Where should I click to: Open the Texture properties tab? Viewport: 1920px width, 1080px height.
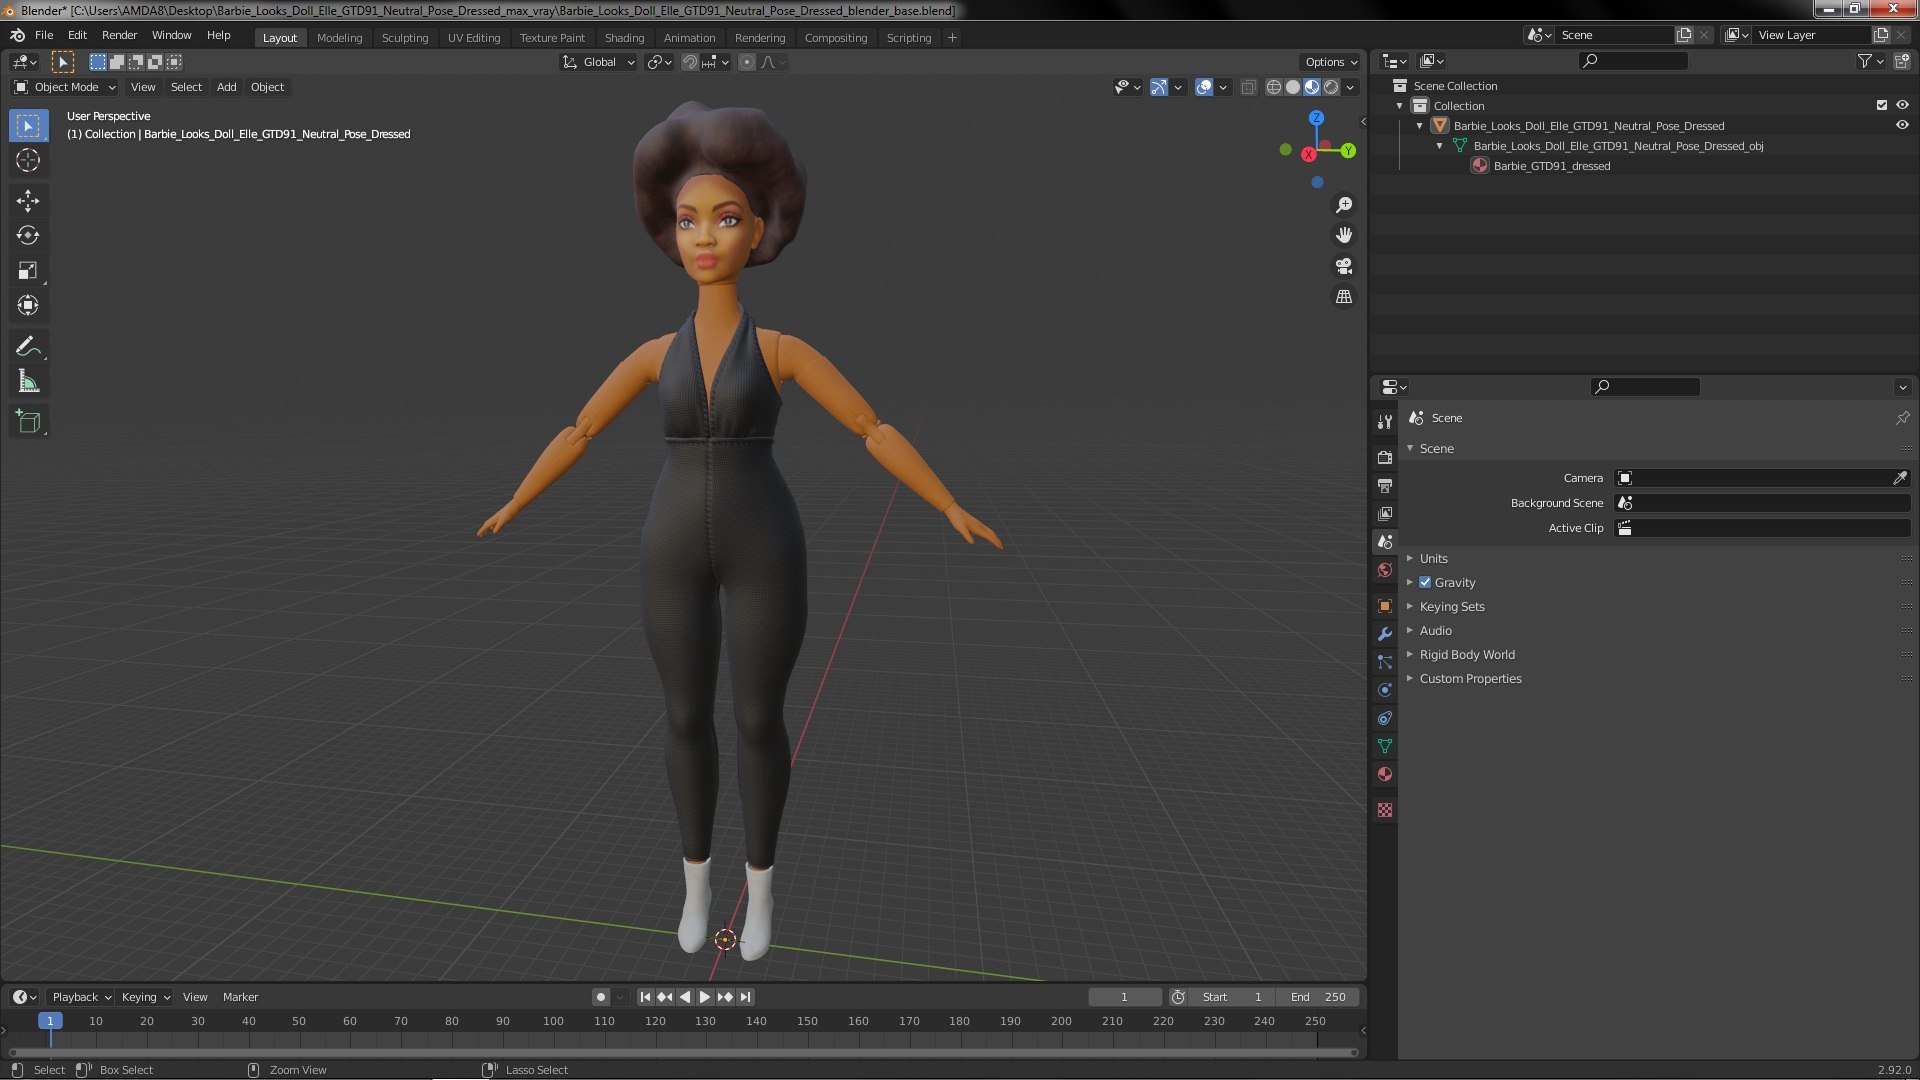point(1385,810)
